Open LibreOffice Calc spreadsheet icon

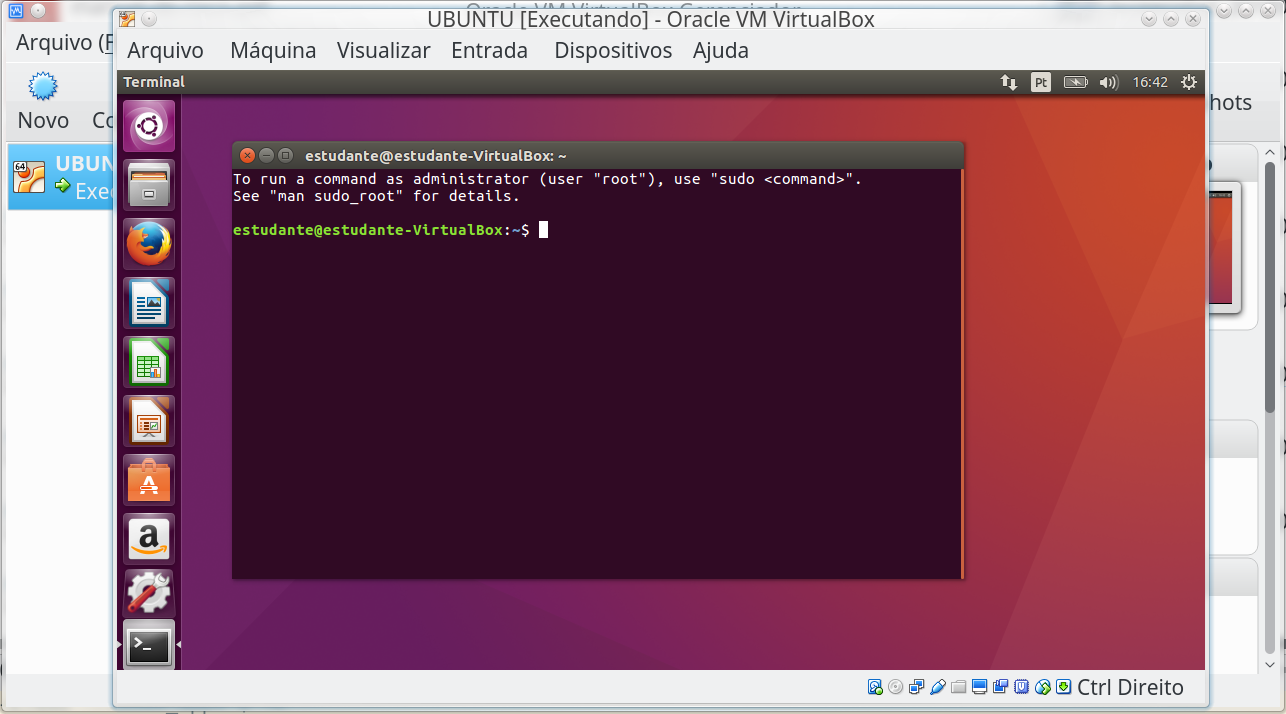coord(149,362)
